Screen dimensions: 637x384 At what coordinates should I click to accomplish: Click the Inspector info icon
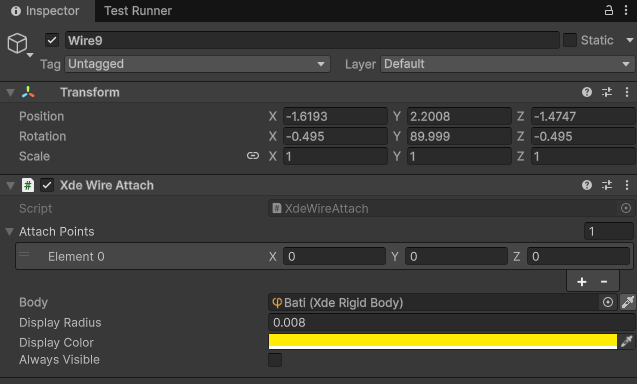(16, 11)
